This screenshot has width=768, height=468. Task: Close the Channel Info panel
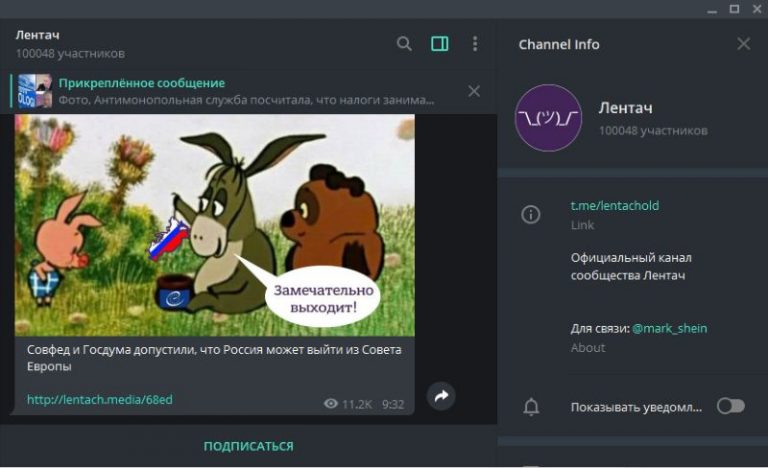coord(744,44)
